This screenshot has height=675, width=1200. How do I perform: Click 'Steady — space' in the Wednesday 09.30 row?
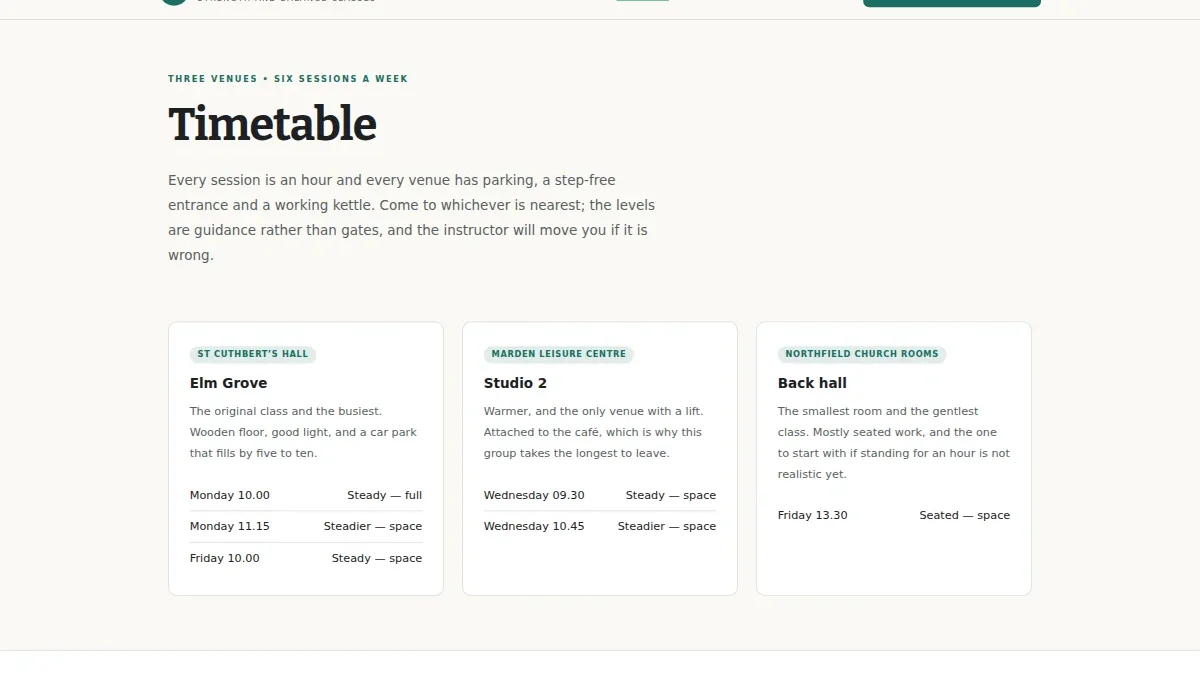click(x=671, y=495)
